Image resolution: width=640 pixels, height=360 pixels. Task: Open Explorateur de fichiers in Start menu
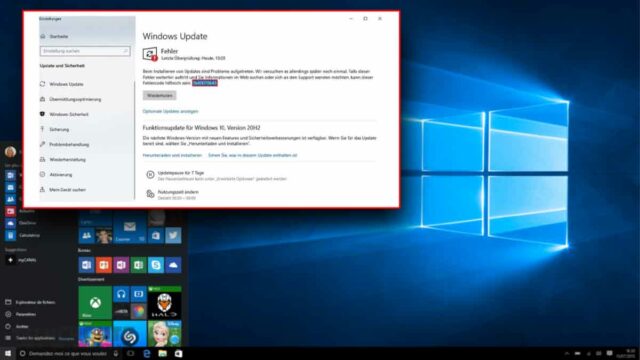[x=35, y=302]
